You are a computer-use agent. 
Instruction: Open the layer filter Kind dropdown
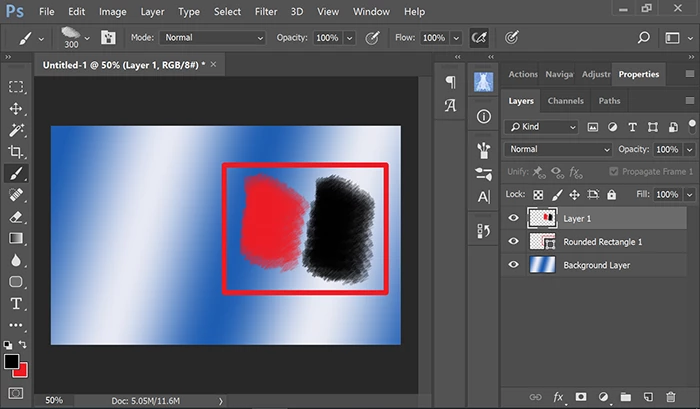coord(541,127)
